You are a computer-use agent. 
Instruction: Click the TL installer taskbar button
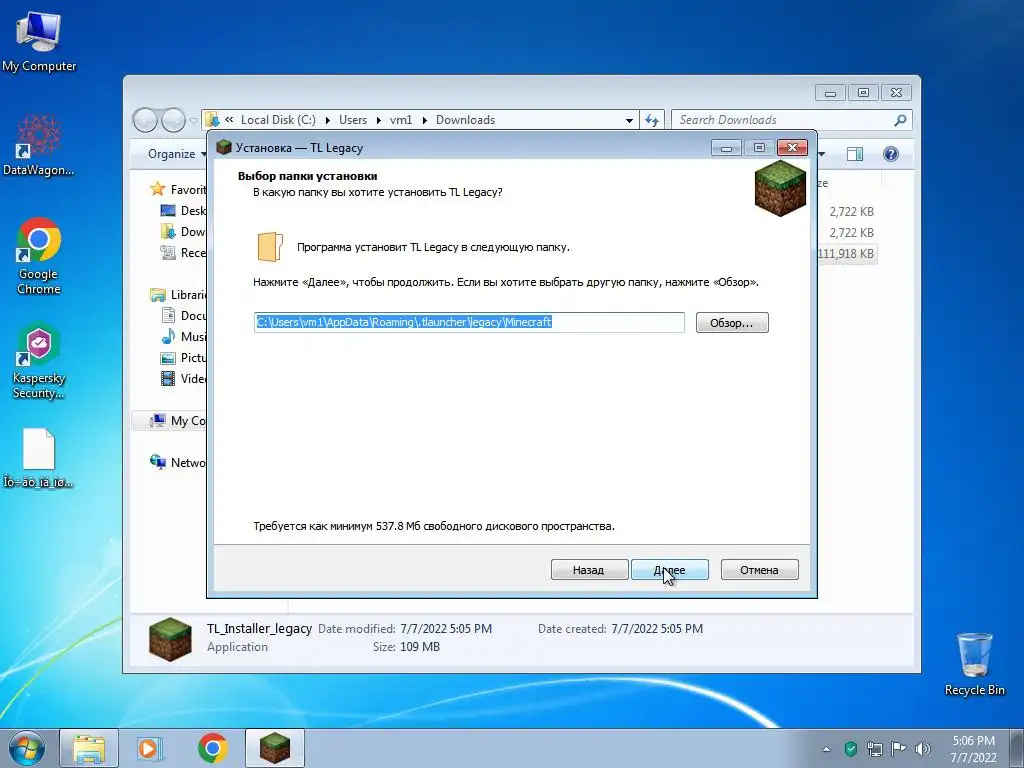[x=275, y=748]
